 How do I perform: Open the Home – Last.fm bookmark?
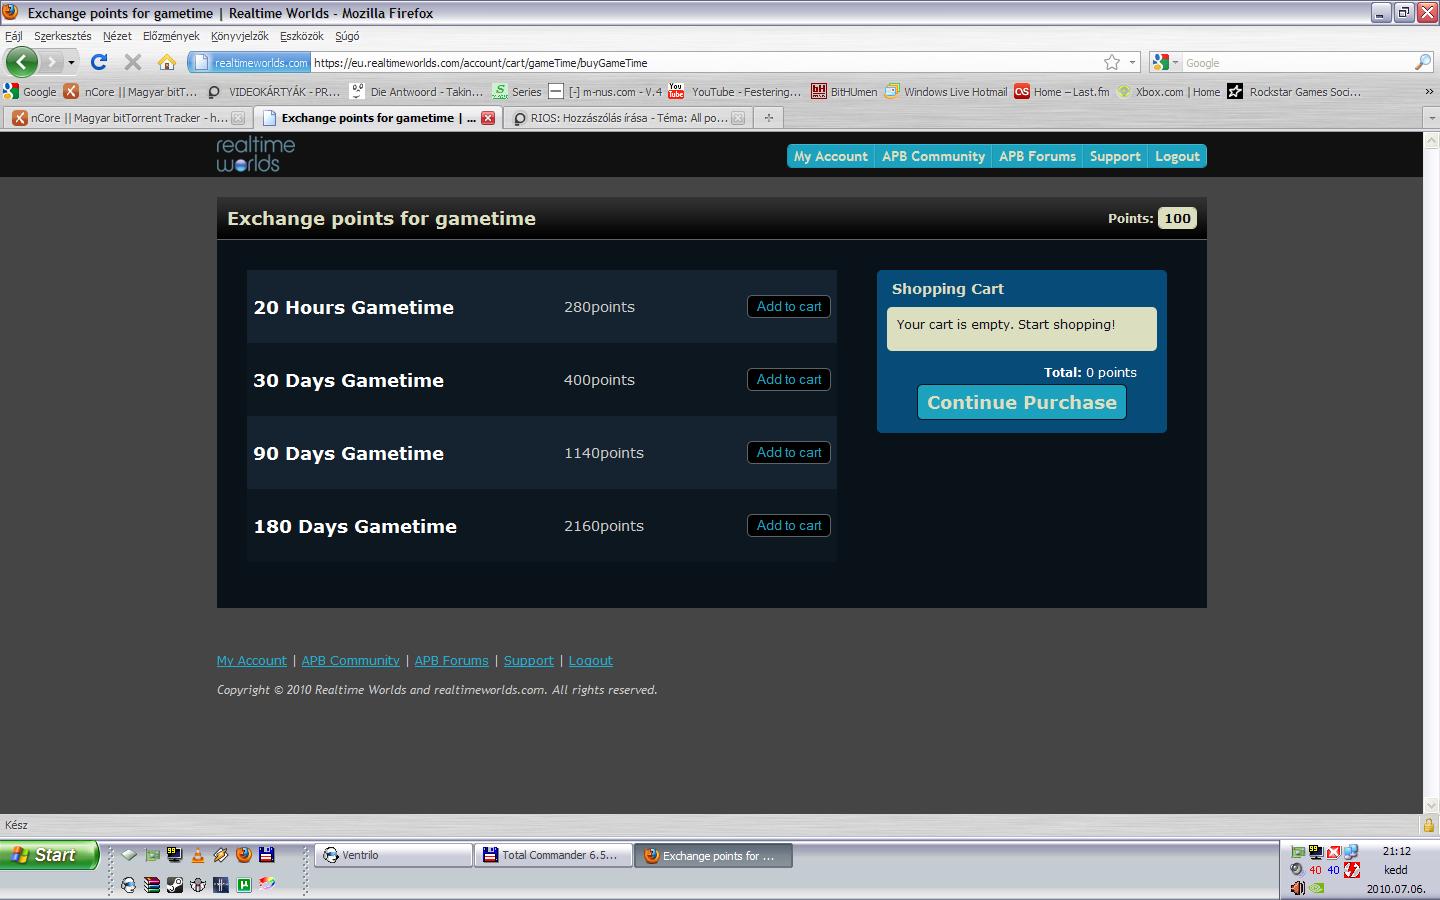[x=1062, y=91]
